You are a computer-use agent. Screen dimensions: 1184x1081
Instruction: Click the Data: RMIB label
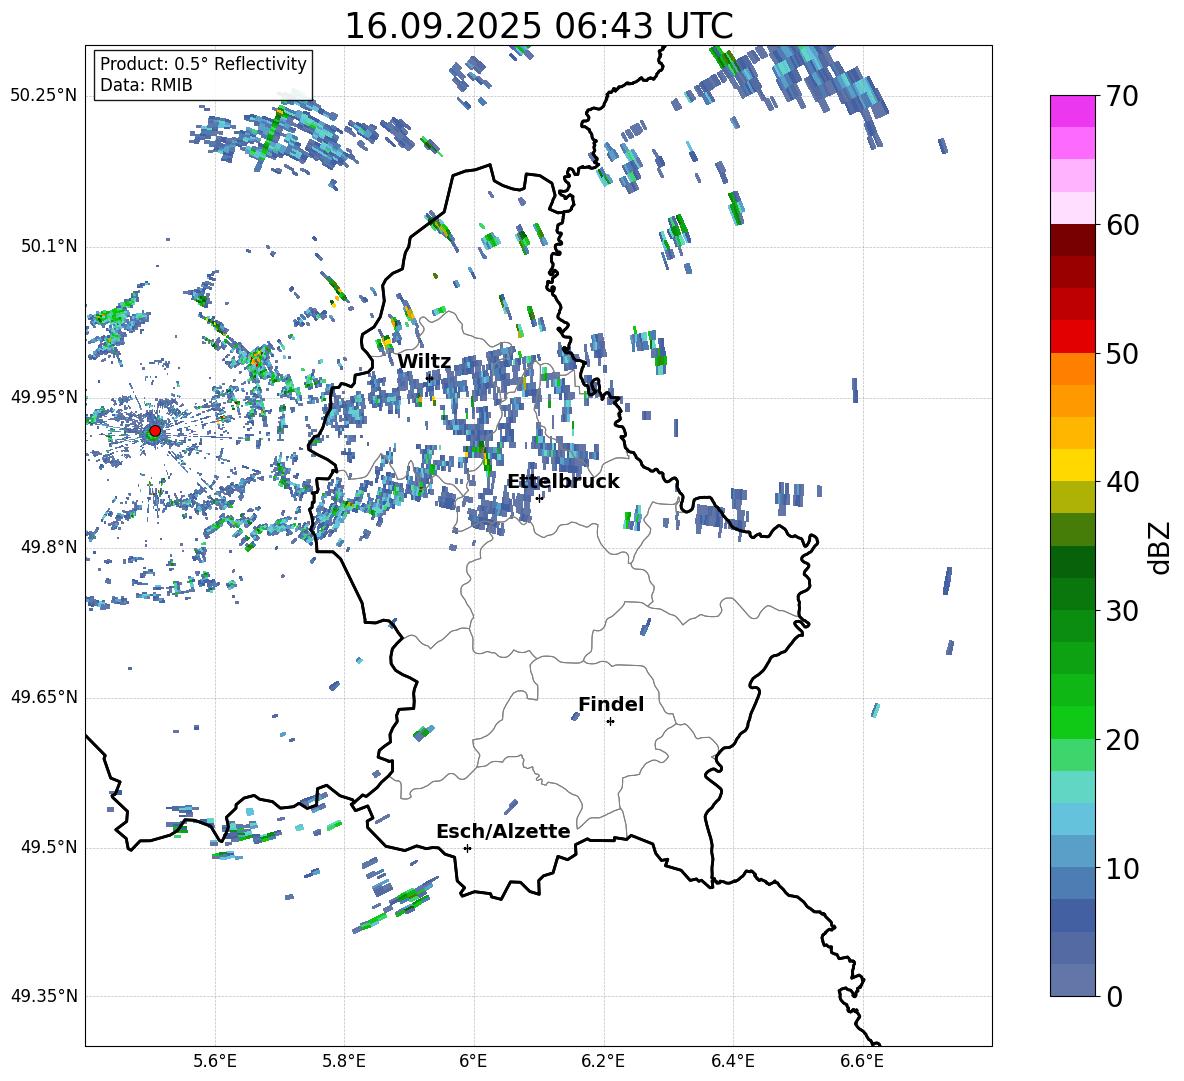(146, 85)
